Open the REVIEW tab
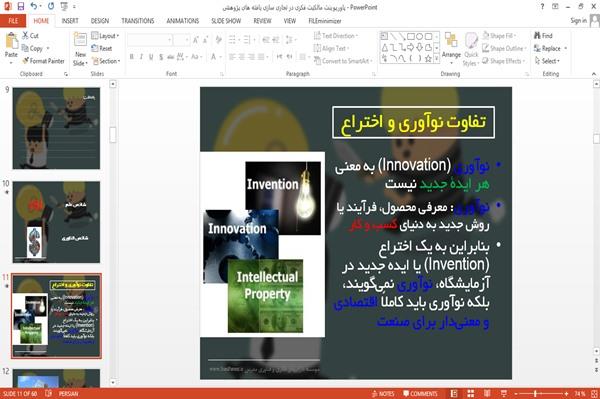Viewport: 600px width, 399px height. click(262, 21)
